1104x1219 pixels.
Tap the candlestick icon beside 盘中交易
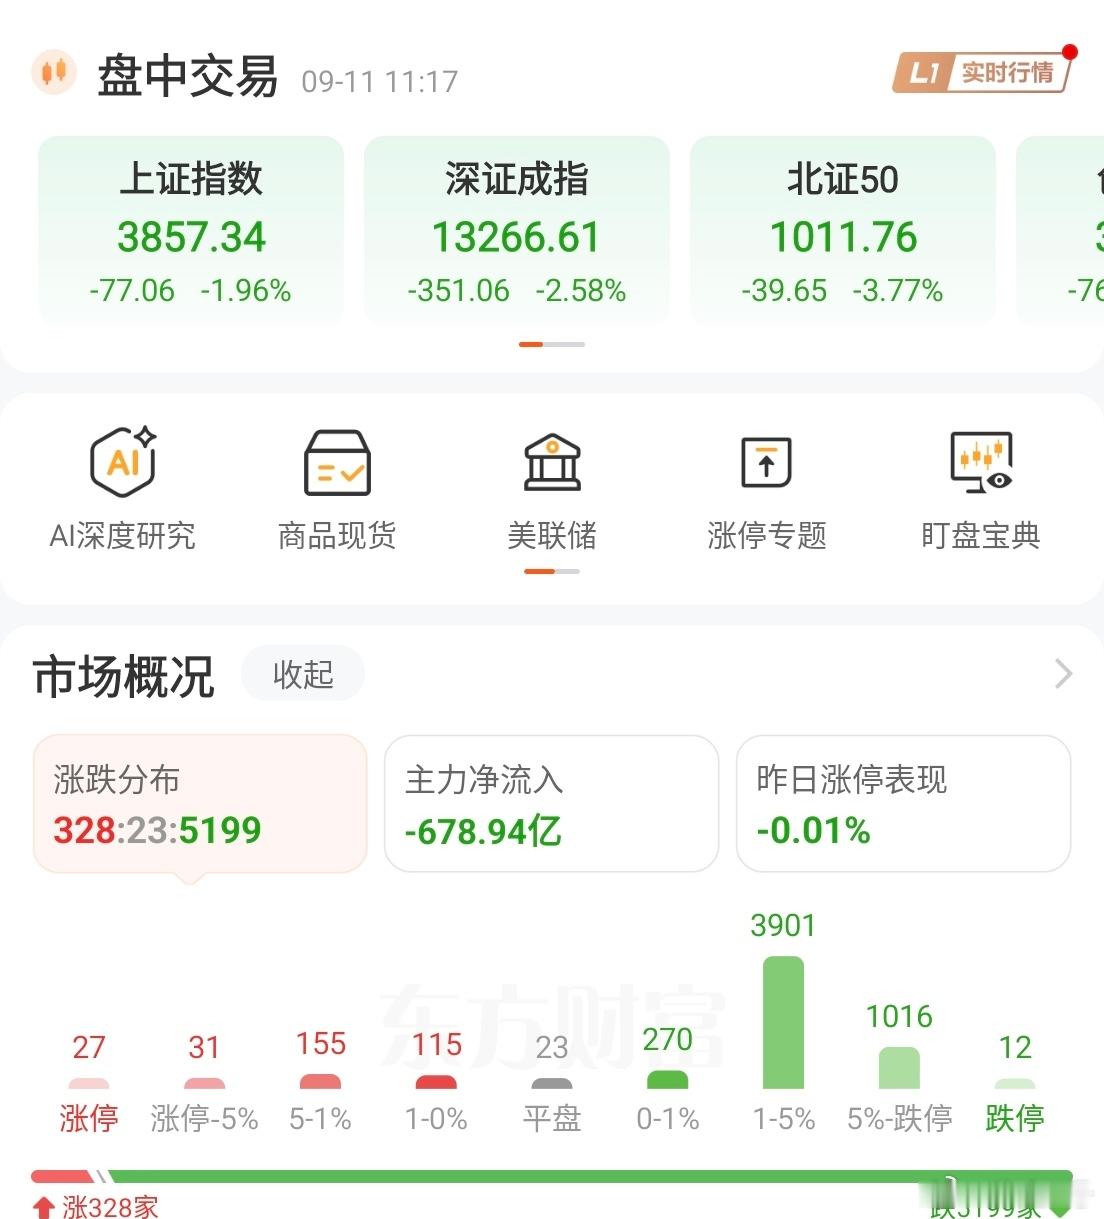click(54, 73)
